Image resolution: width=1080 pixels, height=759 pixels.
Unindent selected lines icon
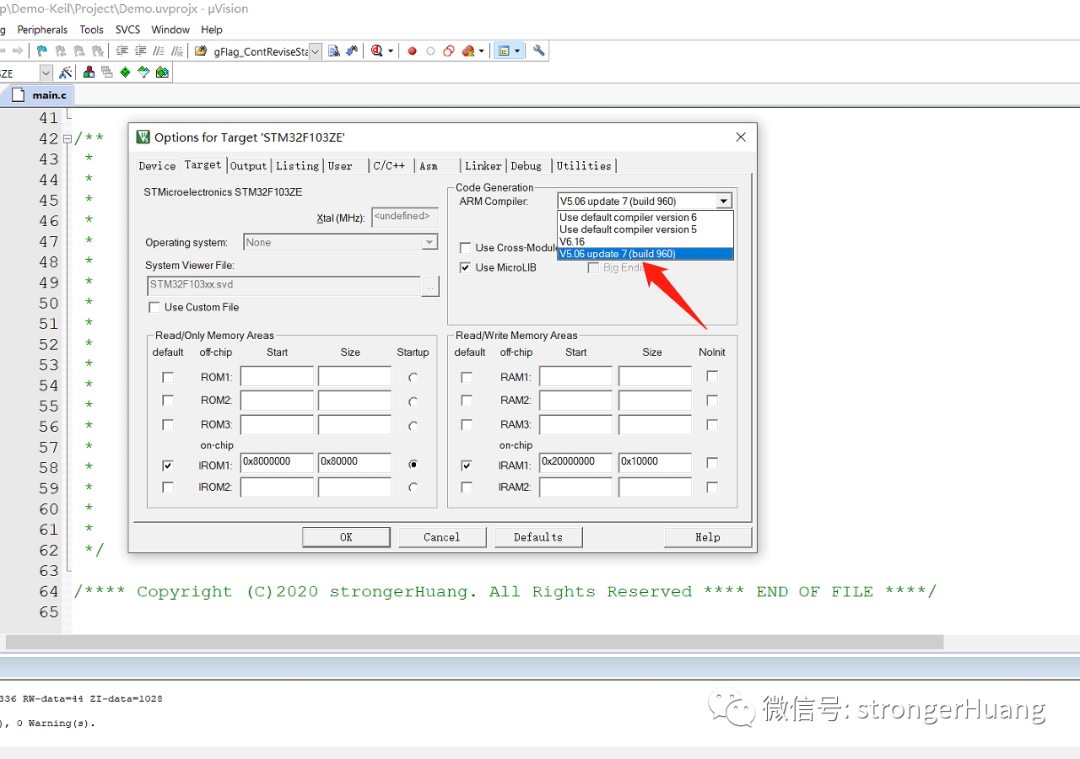pos(141,51)
